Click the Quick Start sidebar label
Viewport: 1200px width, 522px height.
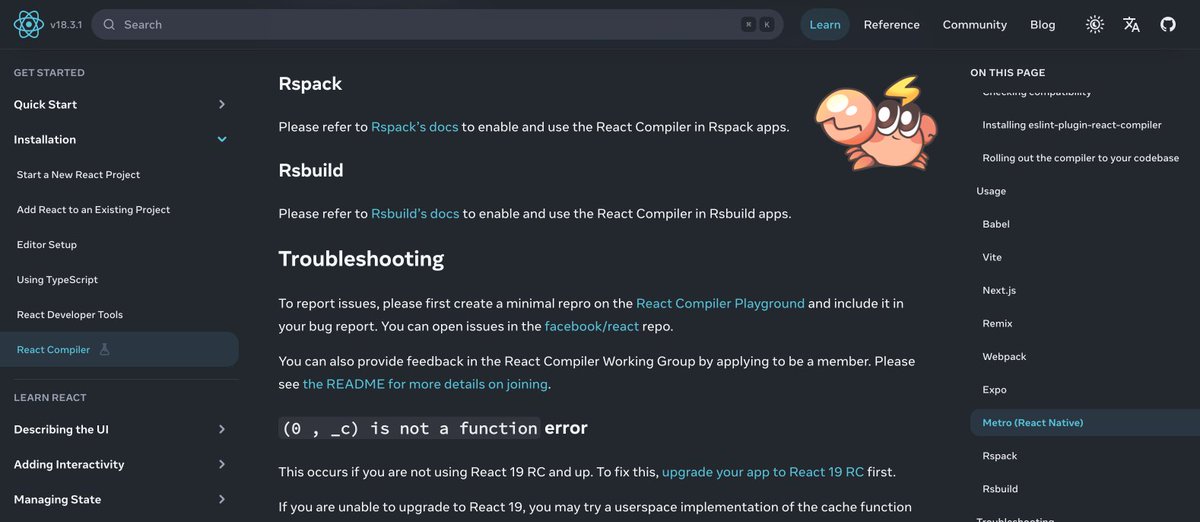(x=45, y=104)
